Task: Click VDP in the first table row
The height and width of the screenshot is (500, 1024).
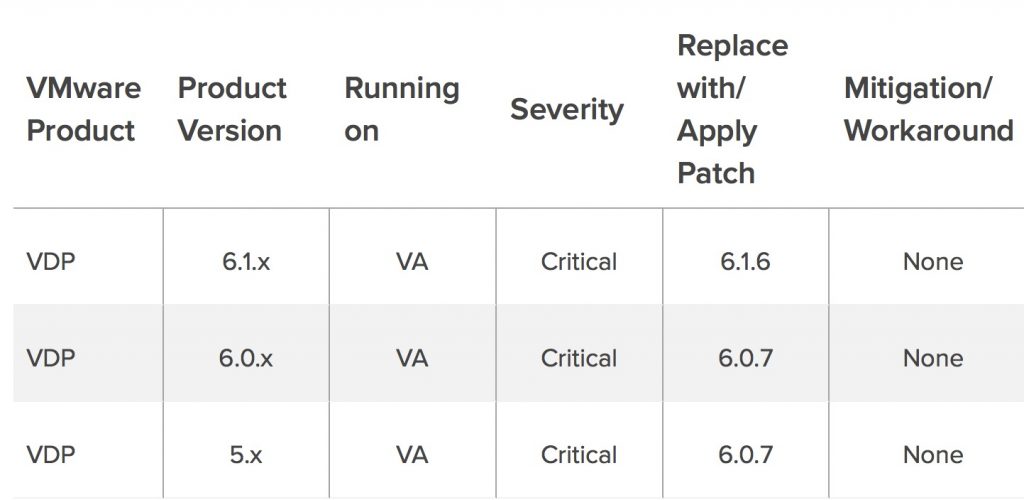Action: click(51, 262)
